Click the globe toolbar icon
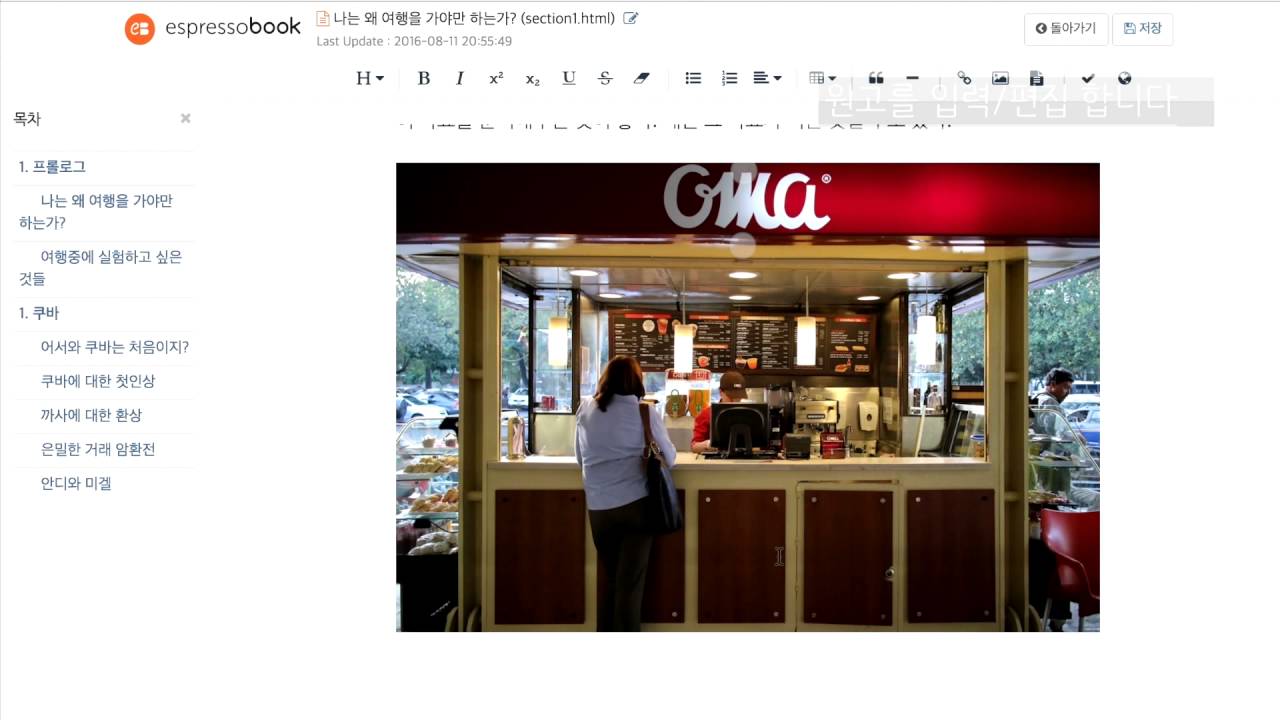This screenshot has height=720, width=1280. pos(1124,78)
